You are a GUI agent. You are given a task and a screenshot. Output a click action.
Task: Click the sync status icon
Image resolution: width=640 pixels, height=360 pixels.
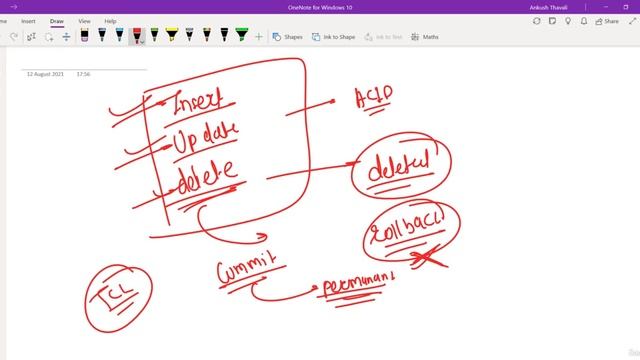[x=537, y=21]
